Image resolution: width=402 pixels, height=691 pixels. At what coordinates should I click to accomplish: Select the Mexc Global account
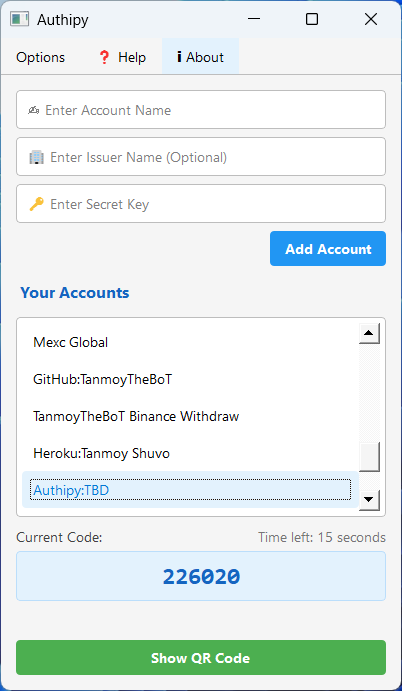pyautogui.click(x=190, y=342)
